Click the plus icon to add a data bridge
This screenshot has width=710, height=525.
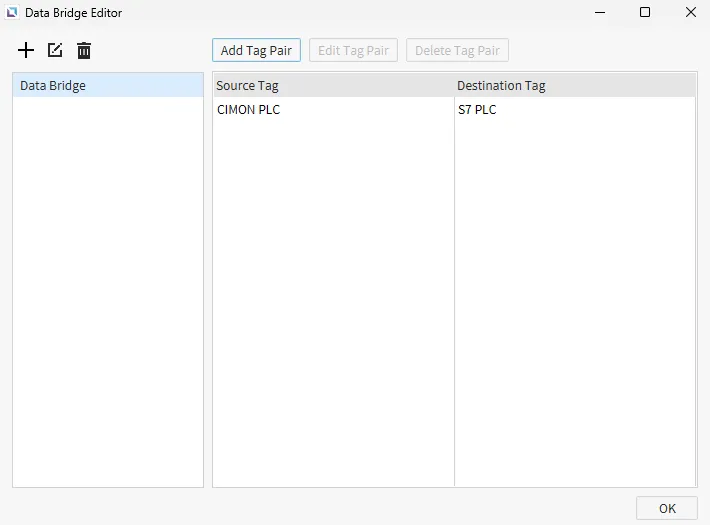[26, 50]
